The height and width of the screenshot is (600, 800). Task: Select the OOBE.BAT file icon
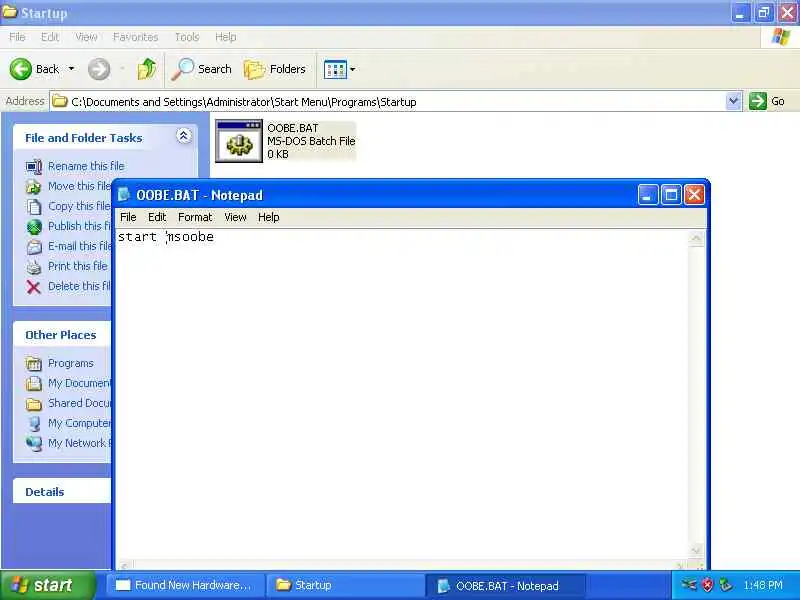point(239,141)
